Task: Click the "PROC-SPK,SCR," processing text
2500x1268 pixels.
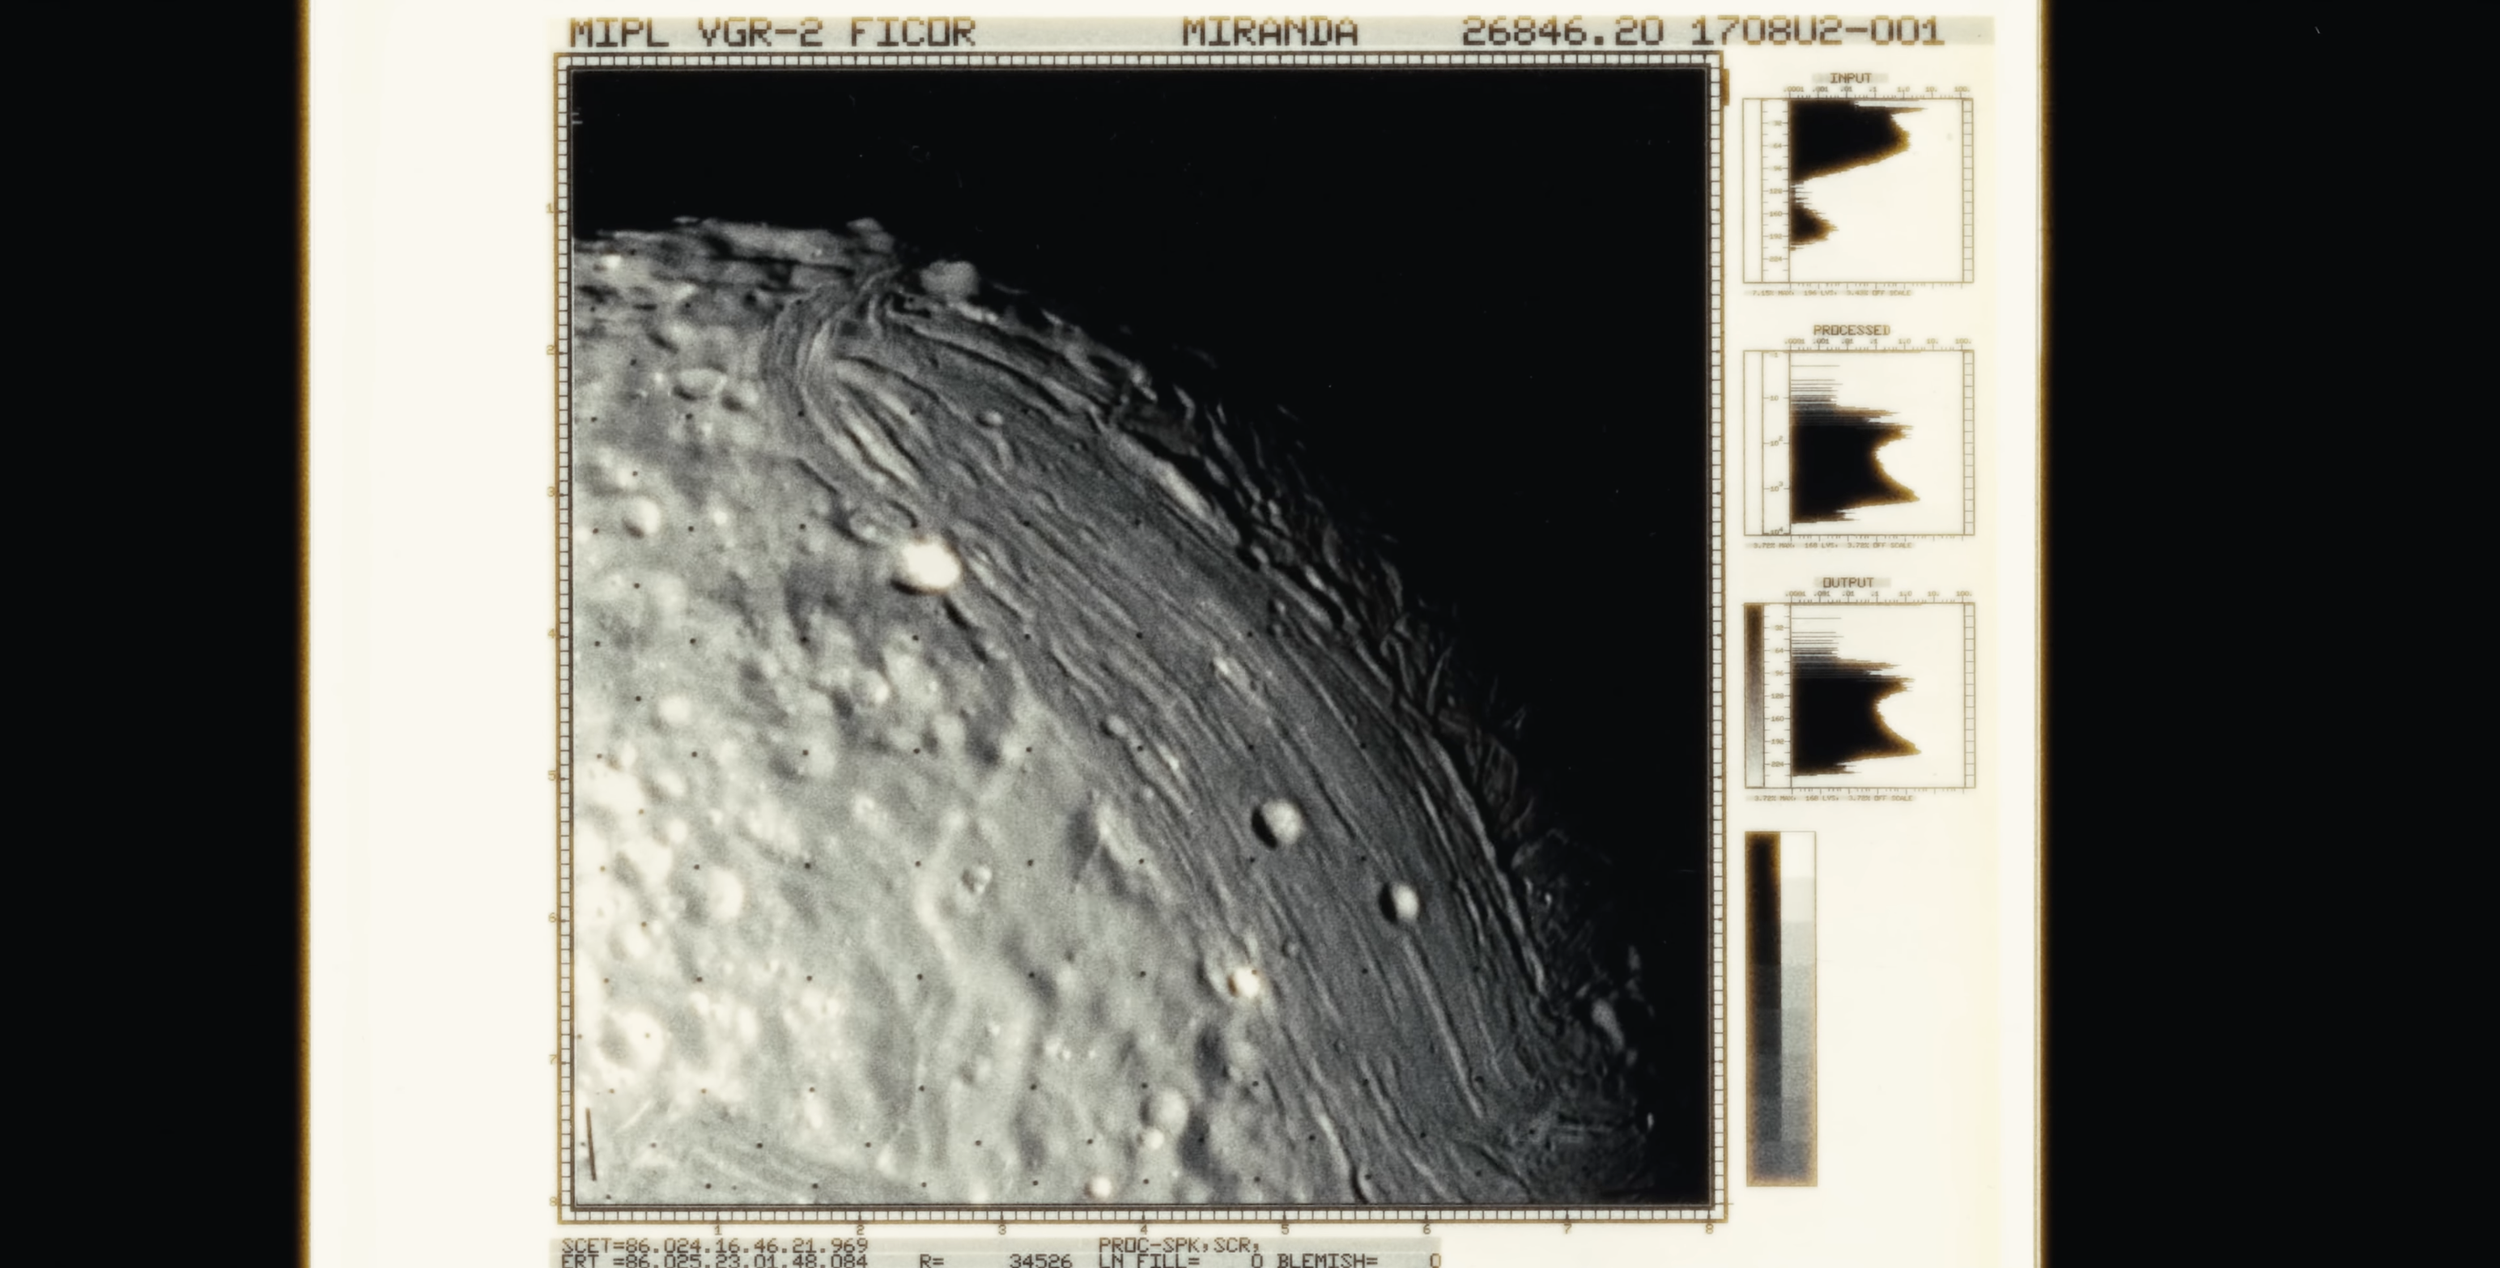Action: (x=1179, y=1246)
